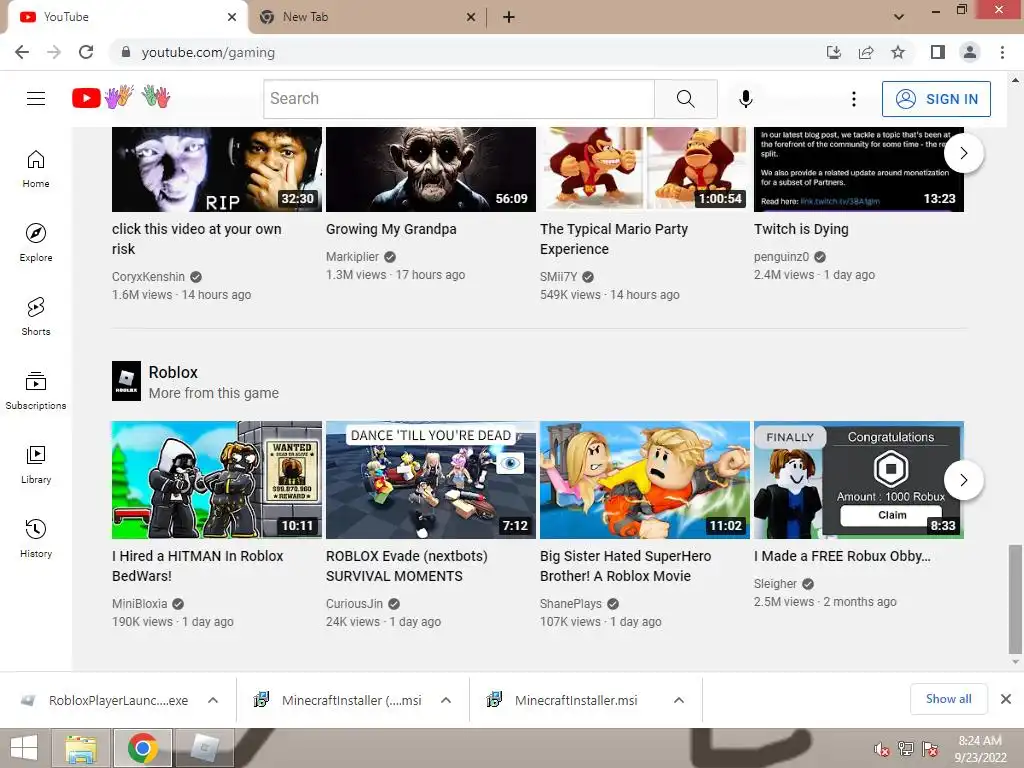Click the YouTube search field

tap(459, 99)
